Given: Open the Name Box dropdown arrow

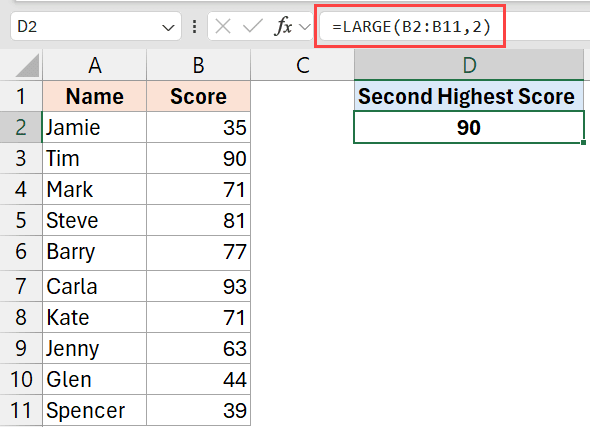Looking at the screenshot, I should 168,27.
